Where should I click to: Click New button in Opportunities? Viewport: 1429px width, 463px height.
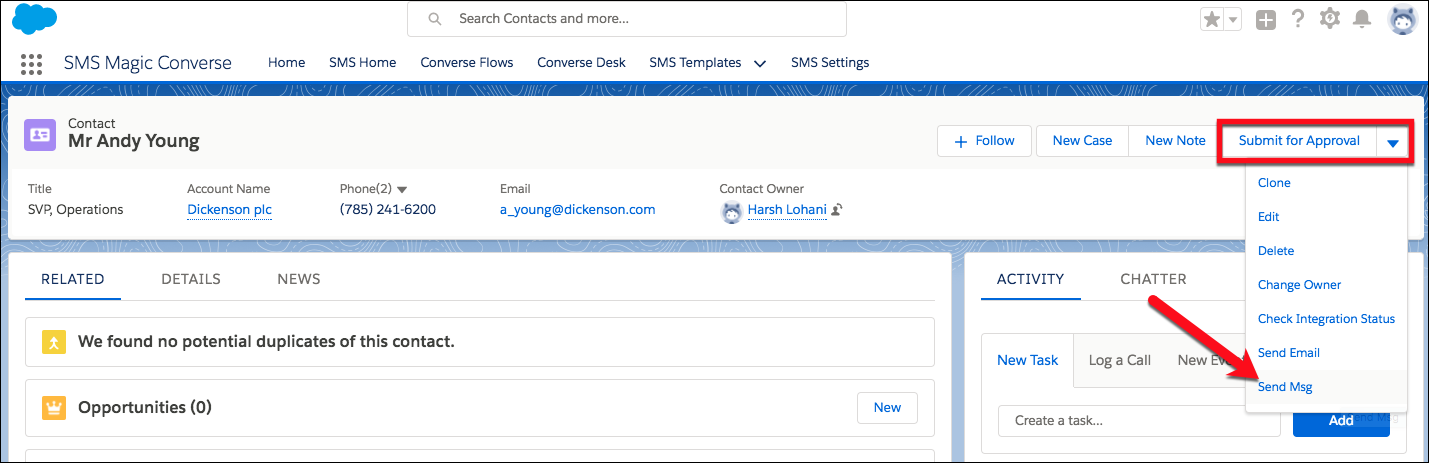[887, 408]
